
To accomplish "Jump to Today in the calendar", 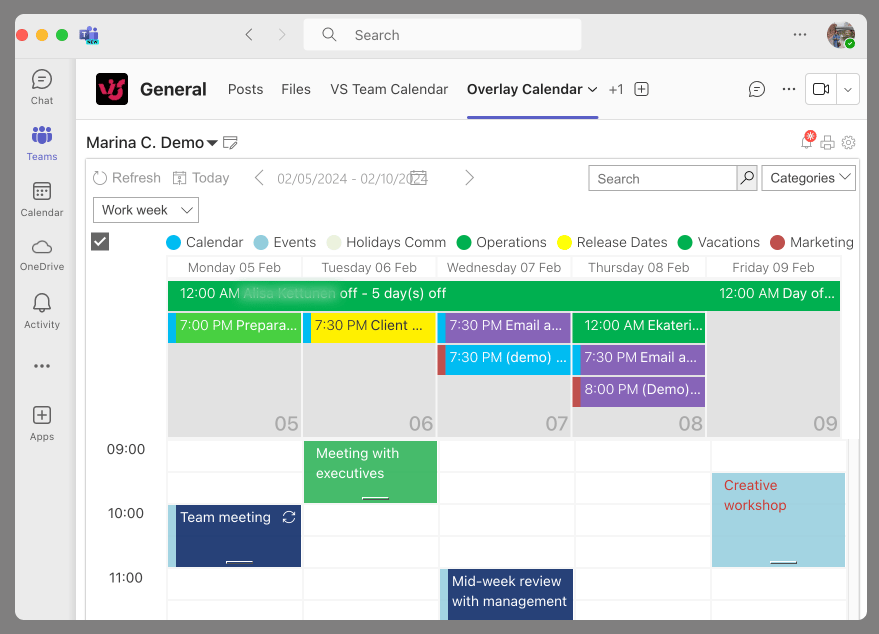I will point(201,178).
